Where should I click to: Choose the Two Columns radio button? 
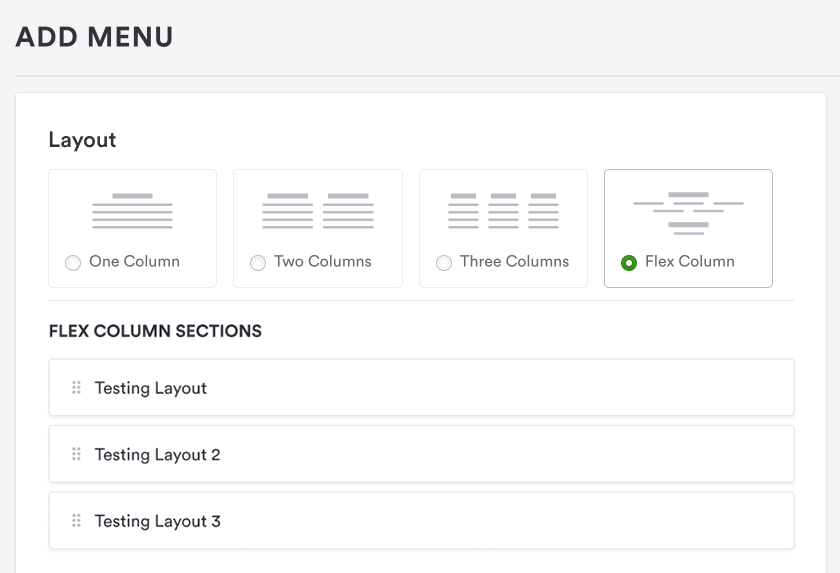(258, 263)
